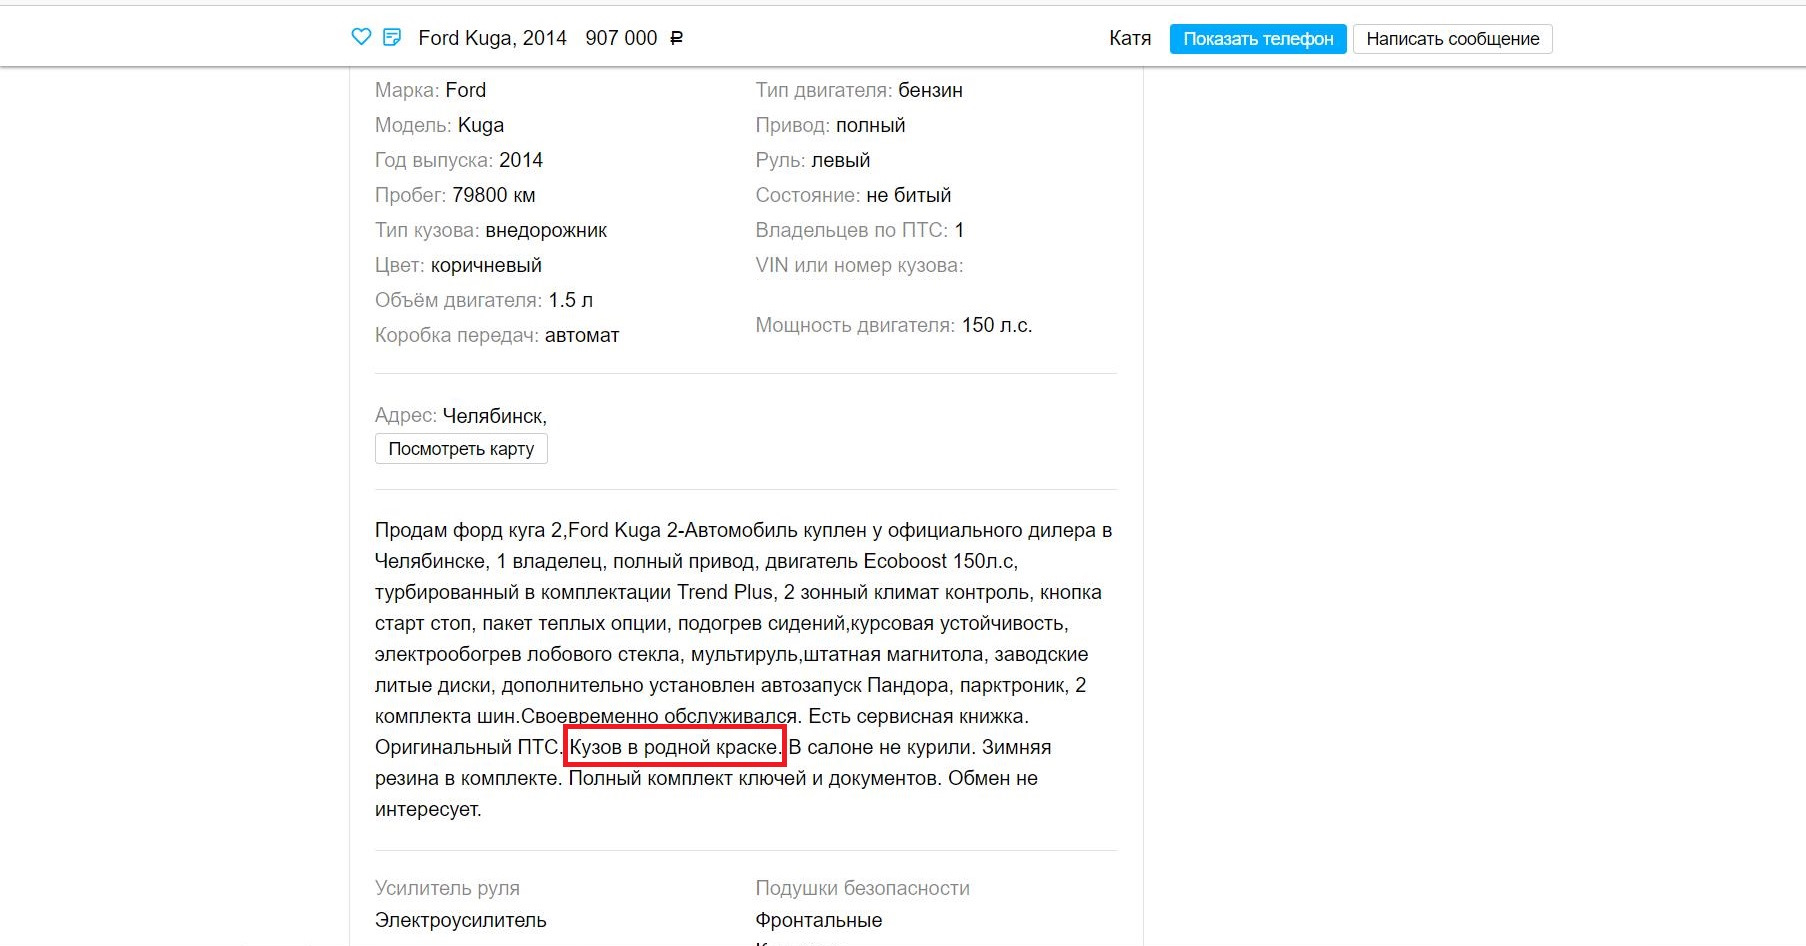Click the VIN или номер кузова label
Viewport: 1806px width, 946px height.
coord(859,265)
